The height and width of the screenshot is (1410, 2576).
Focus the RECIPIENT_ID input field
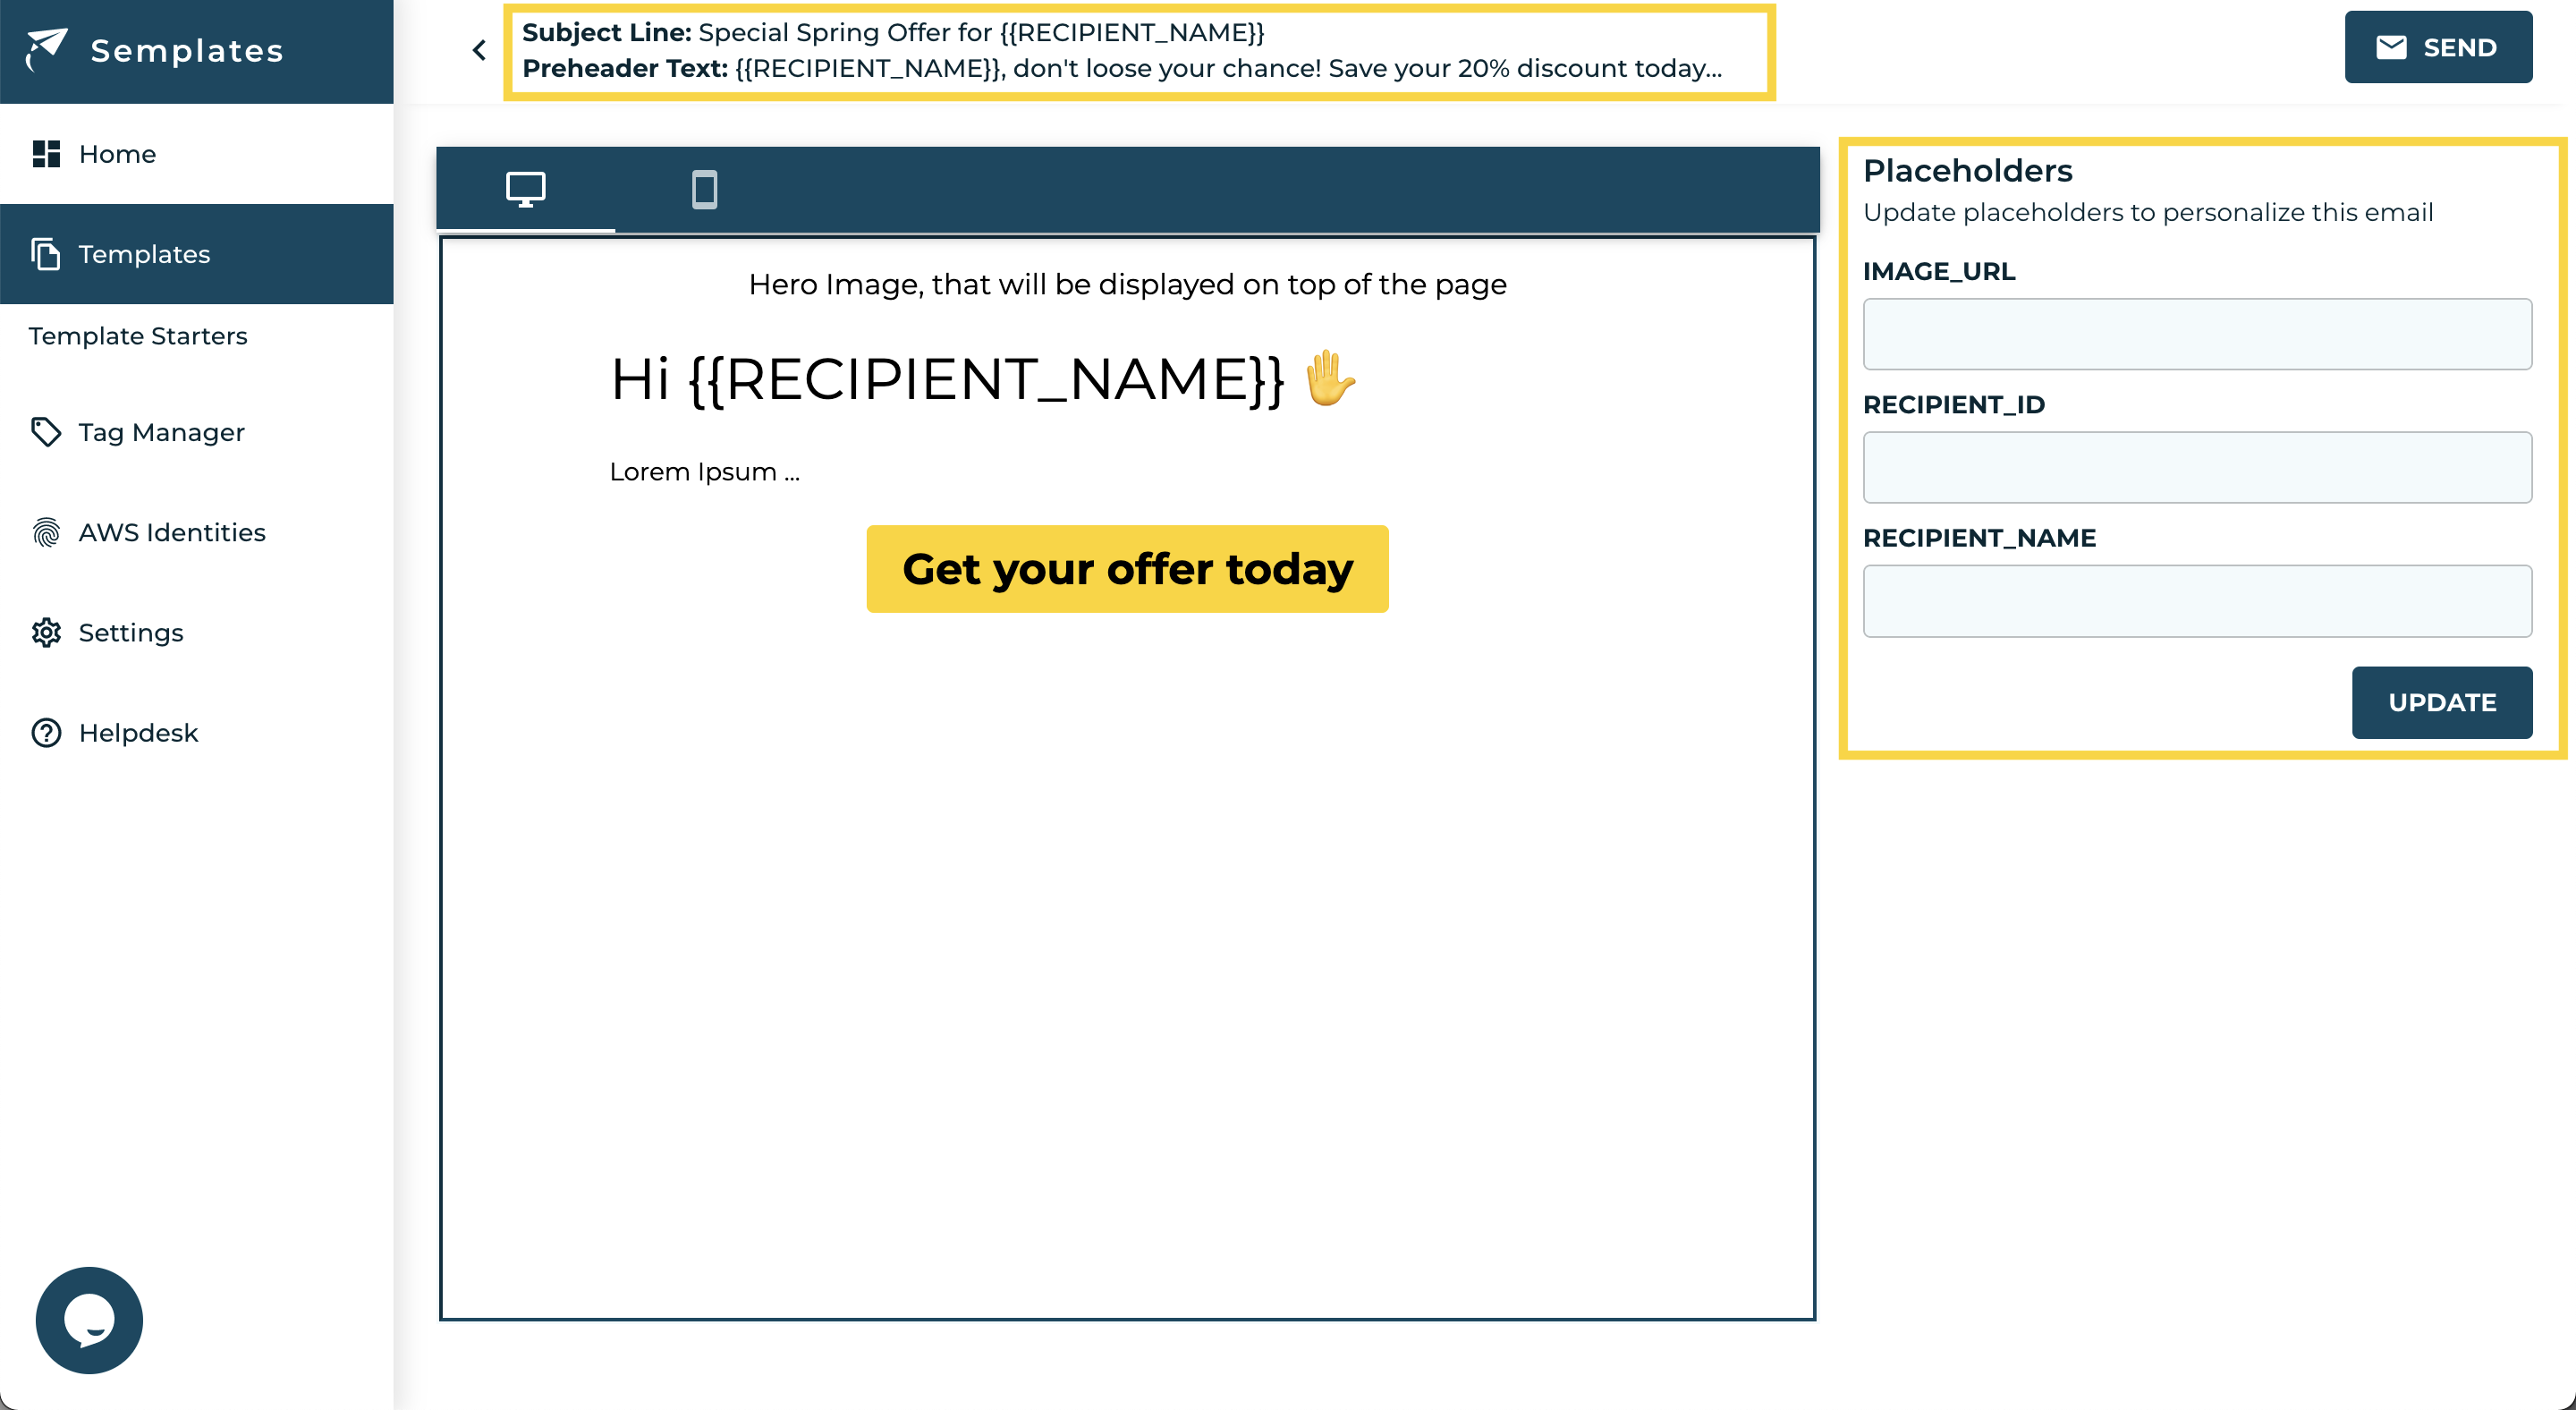(x=2197, y=467)
